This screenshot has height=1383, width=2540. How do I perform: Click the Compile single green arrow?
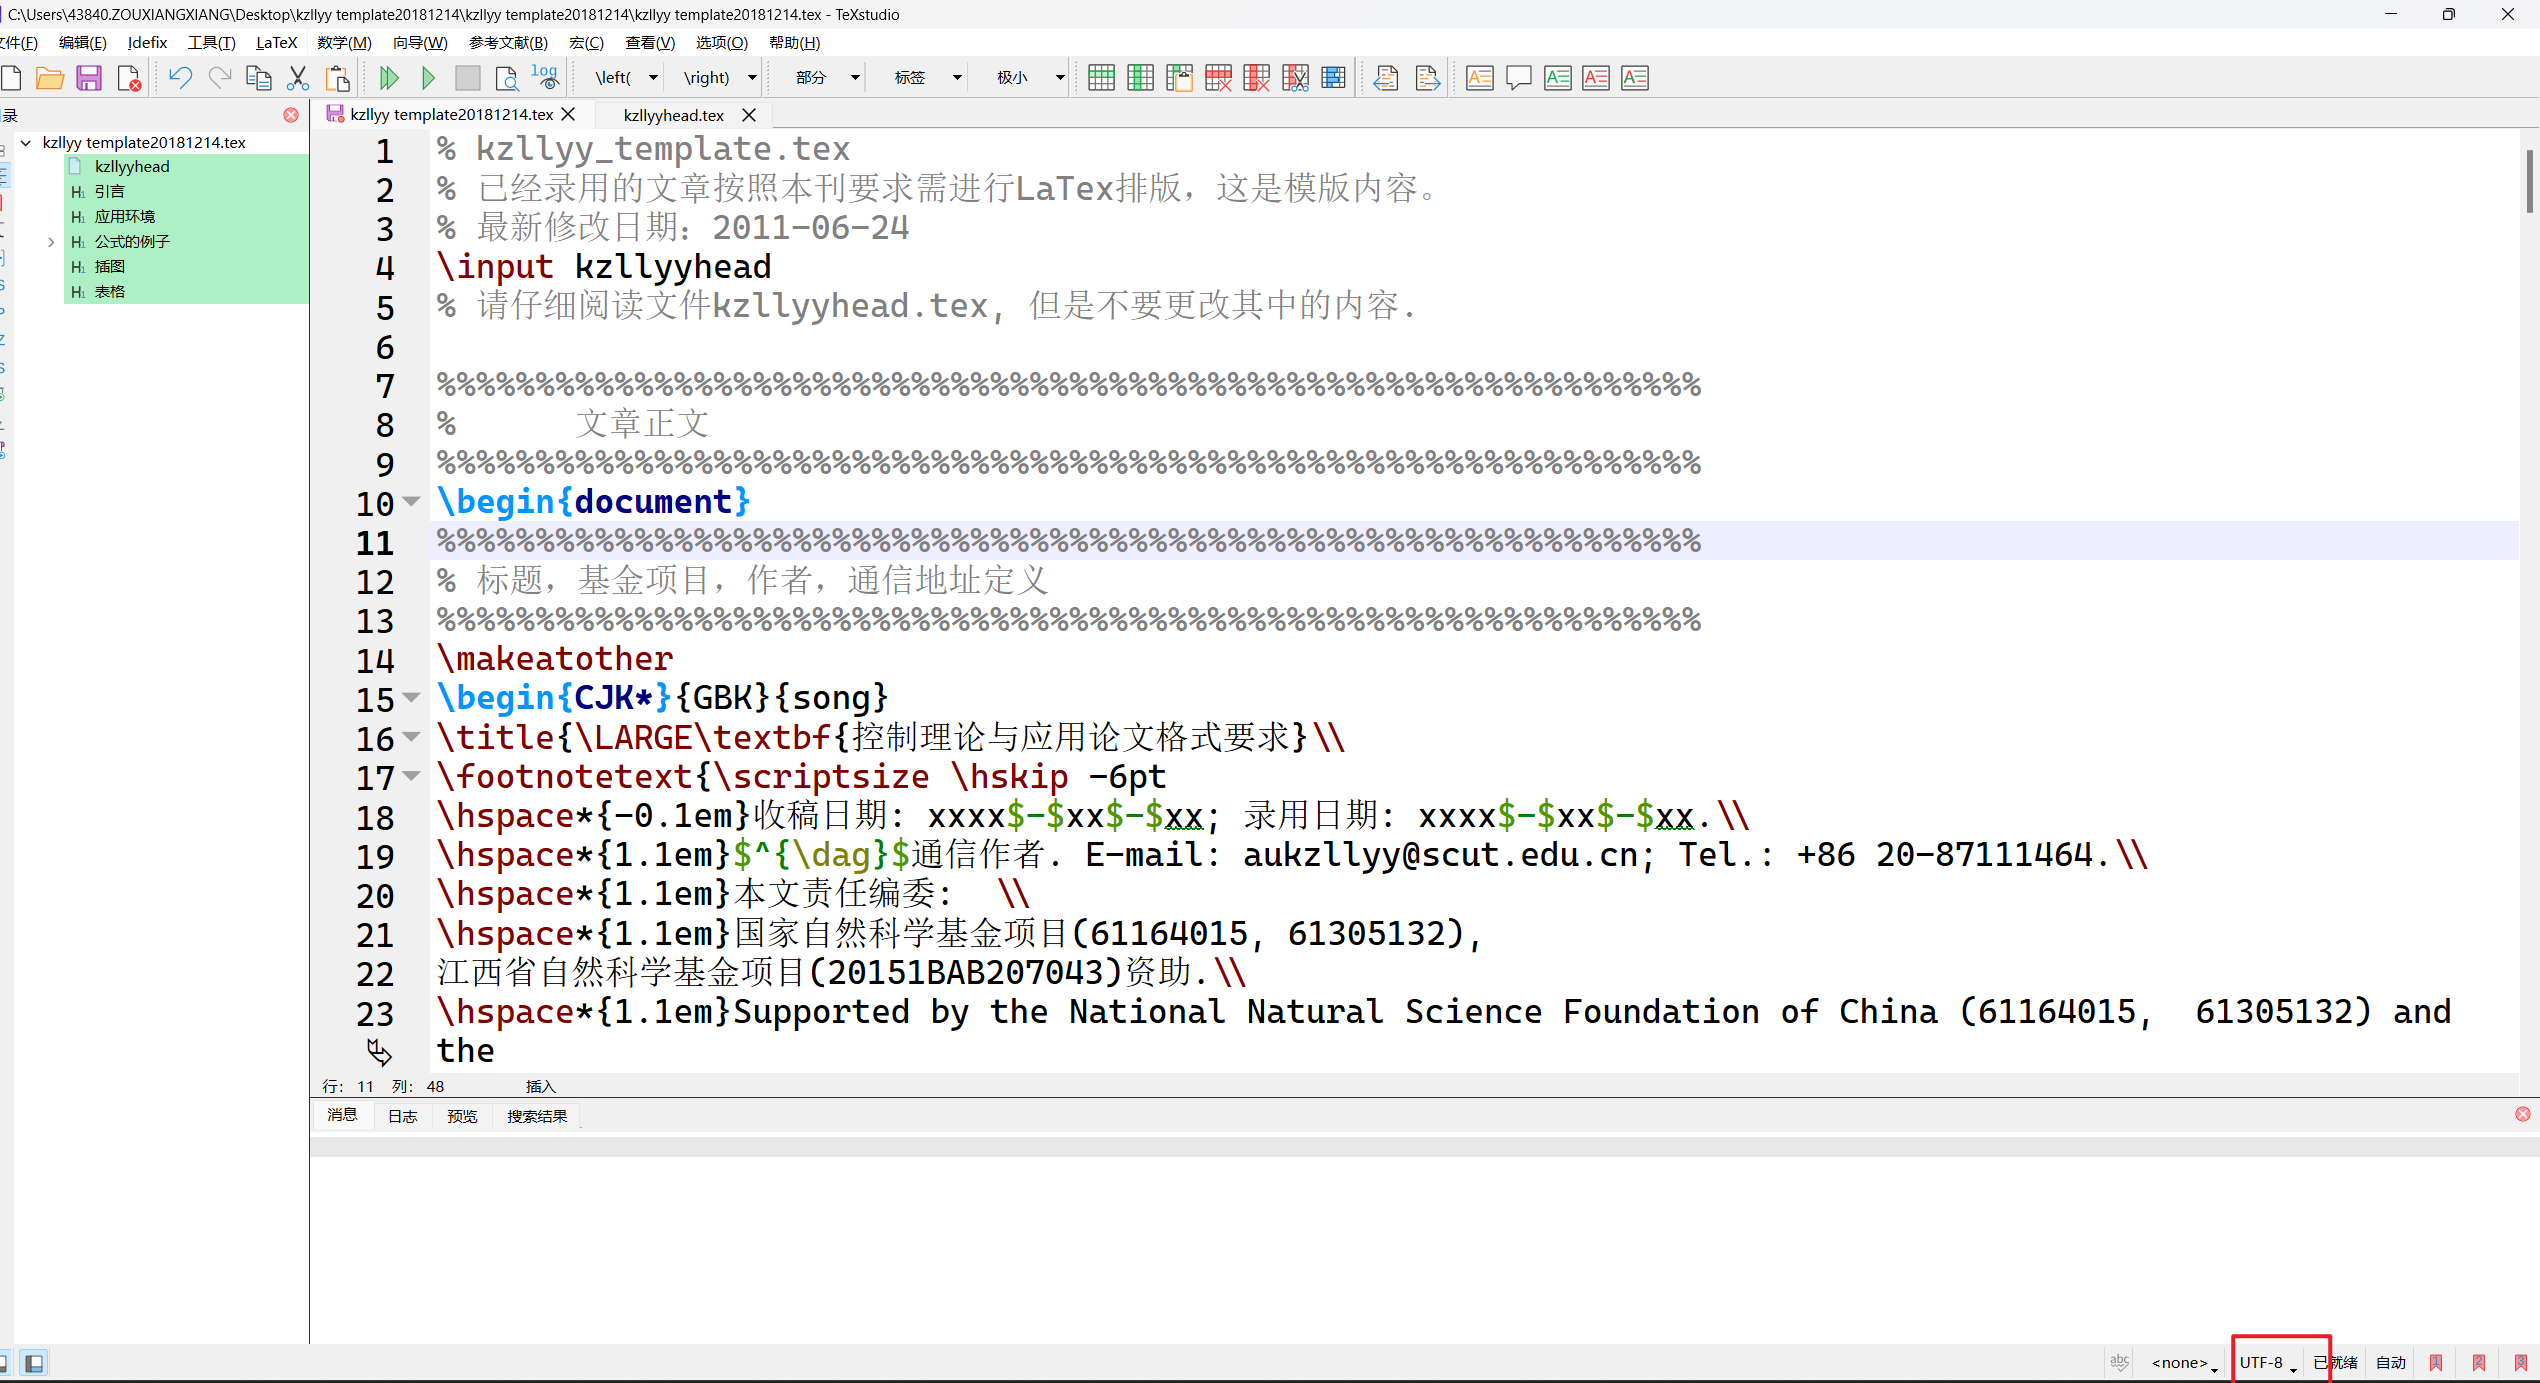coord(428,78)
